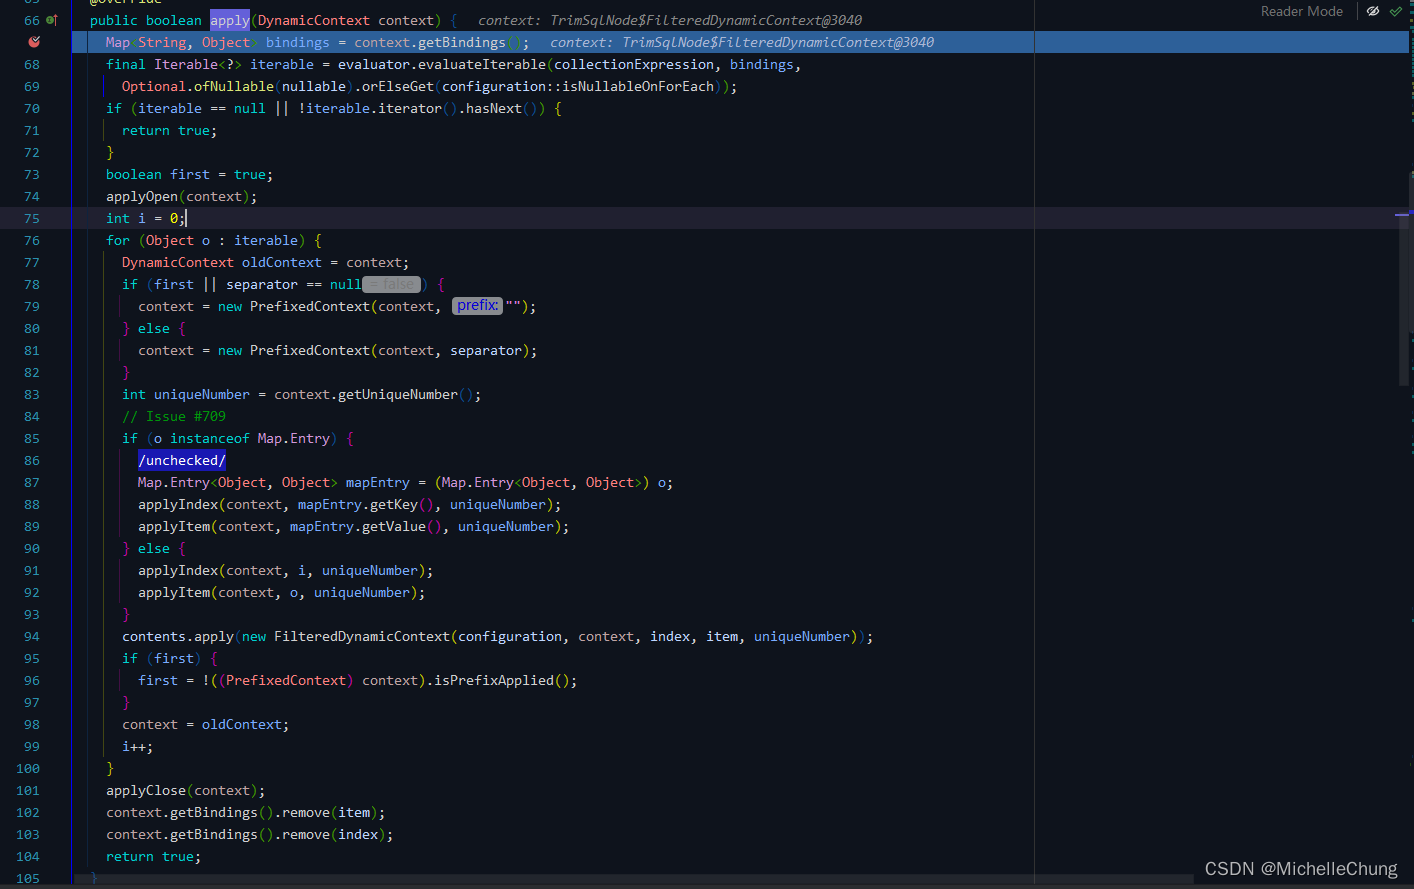Click the Issue #709 comment text
The width and height of the screenshot is (1414, 889).
click(x=174, y=416)
